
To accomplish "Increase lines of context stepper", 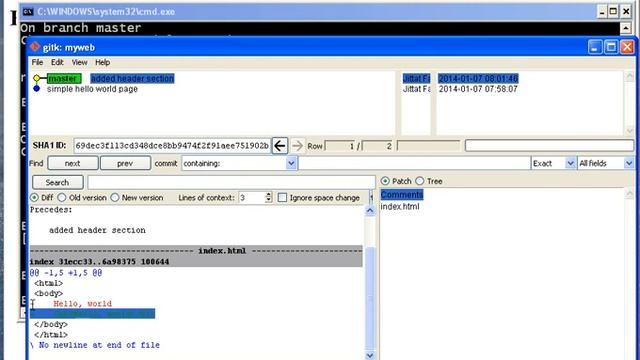I will click(268, 195).
